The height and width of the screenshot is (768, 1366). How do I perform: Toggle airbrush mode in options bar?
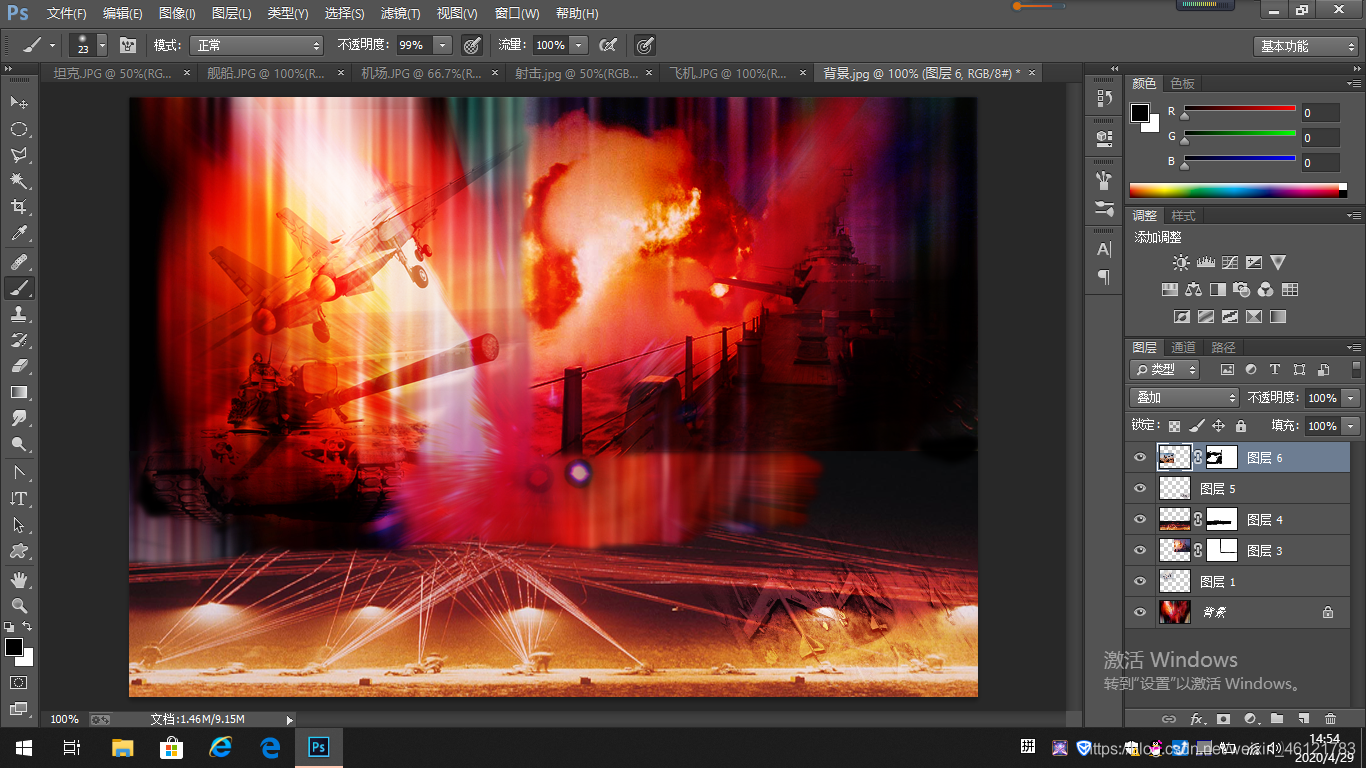pos(607,45)
